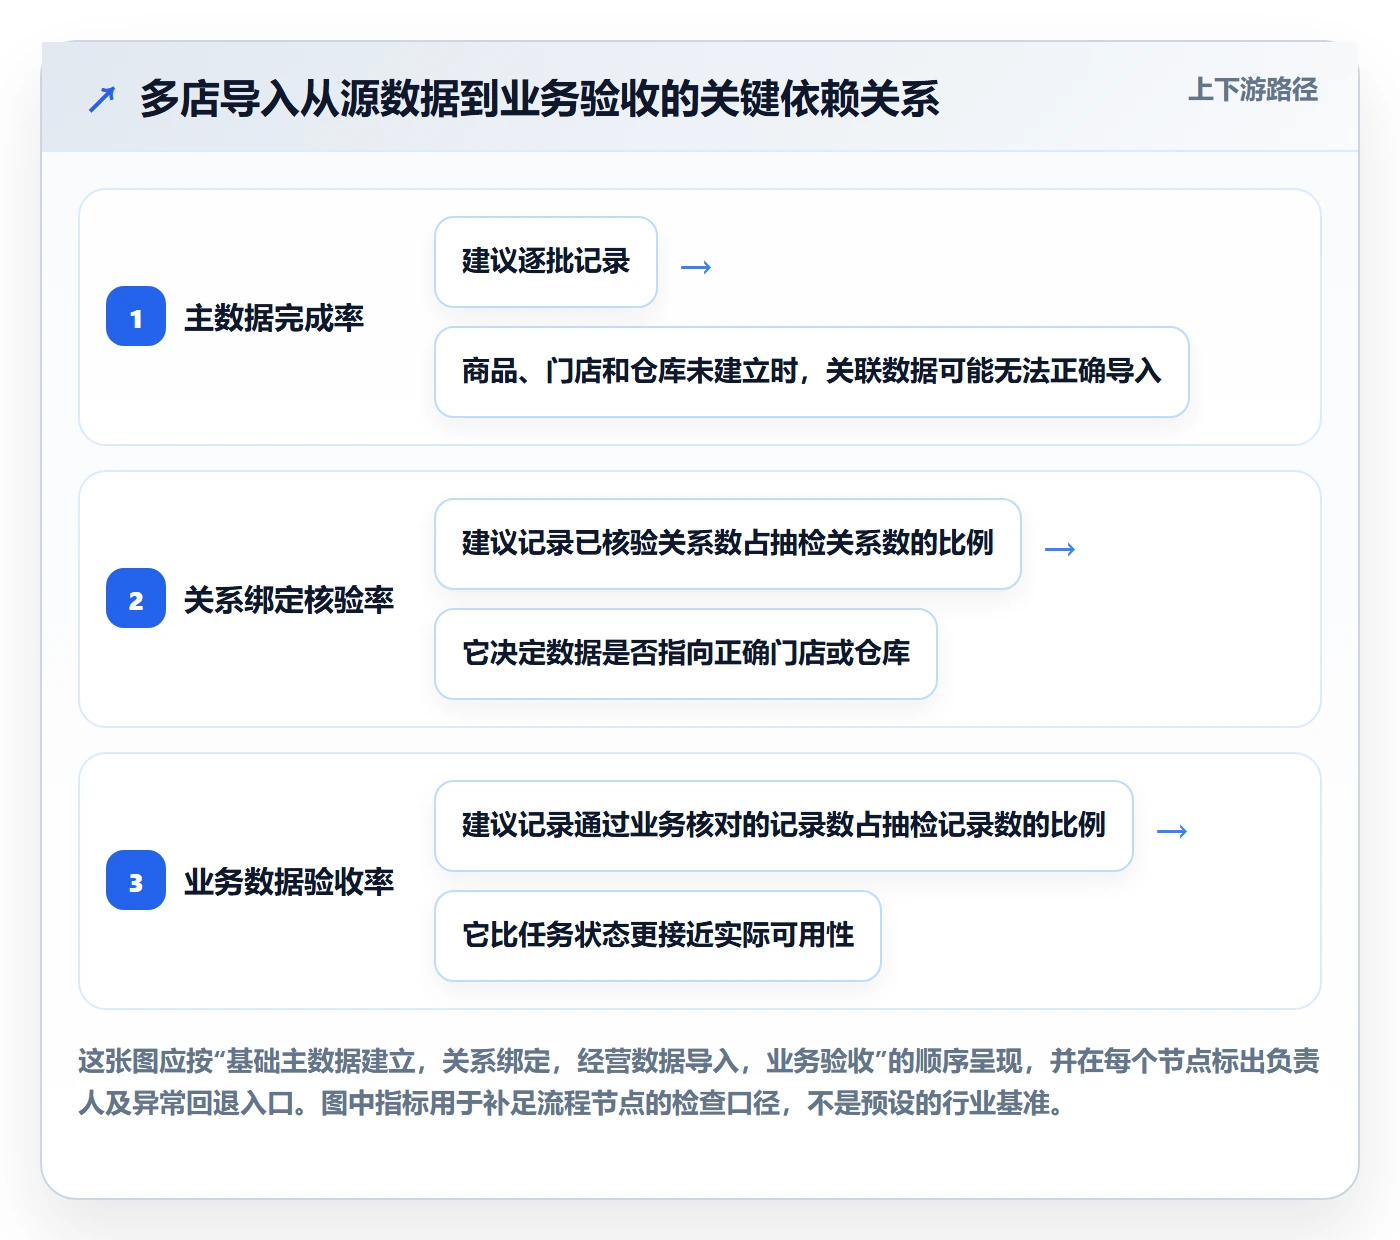
Task: Select the blue number 1 badge
Action: (x=136, y=317)
